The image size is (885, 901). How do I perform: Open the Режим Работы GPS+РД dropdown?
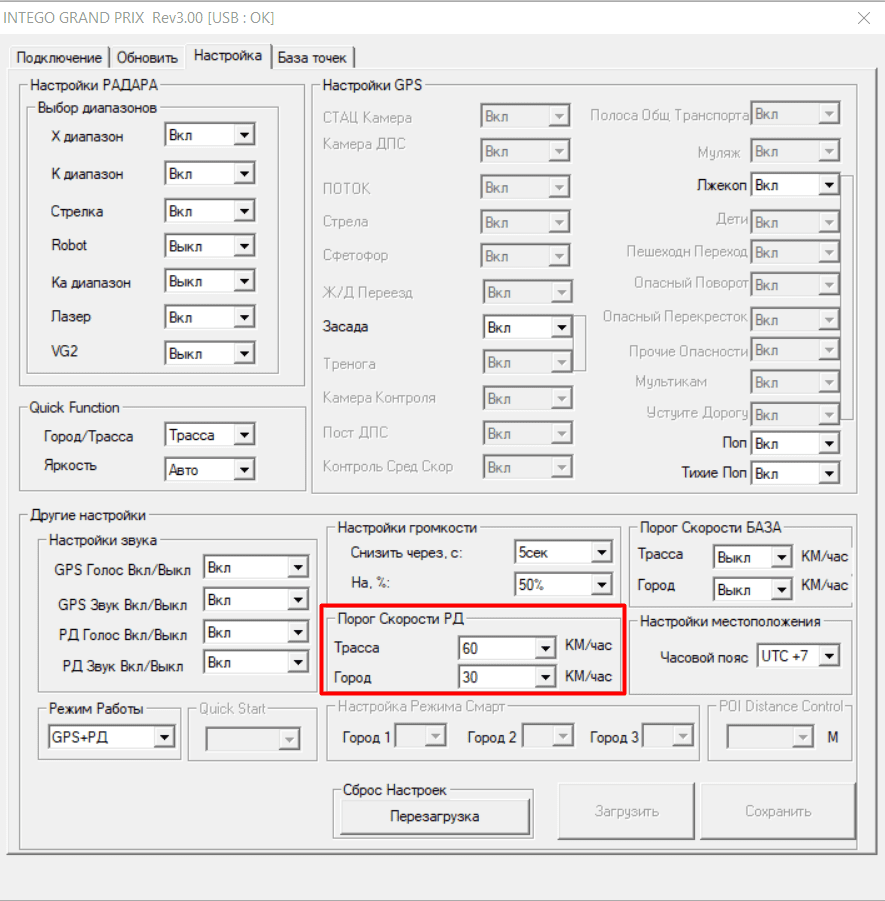pos(163,738)
